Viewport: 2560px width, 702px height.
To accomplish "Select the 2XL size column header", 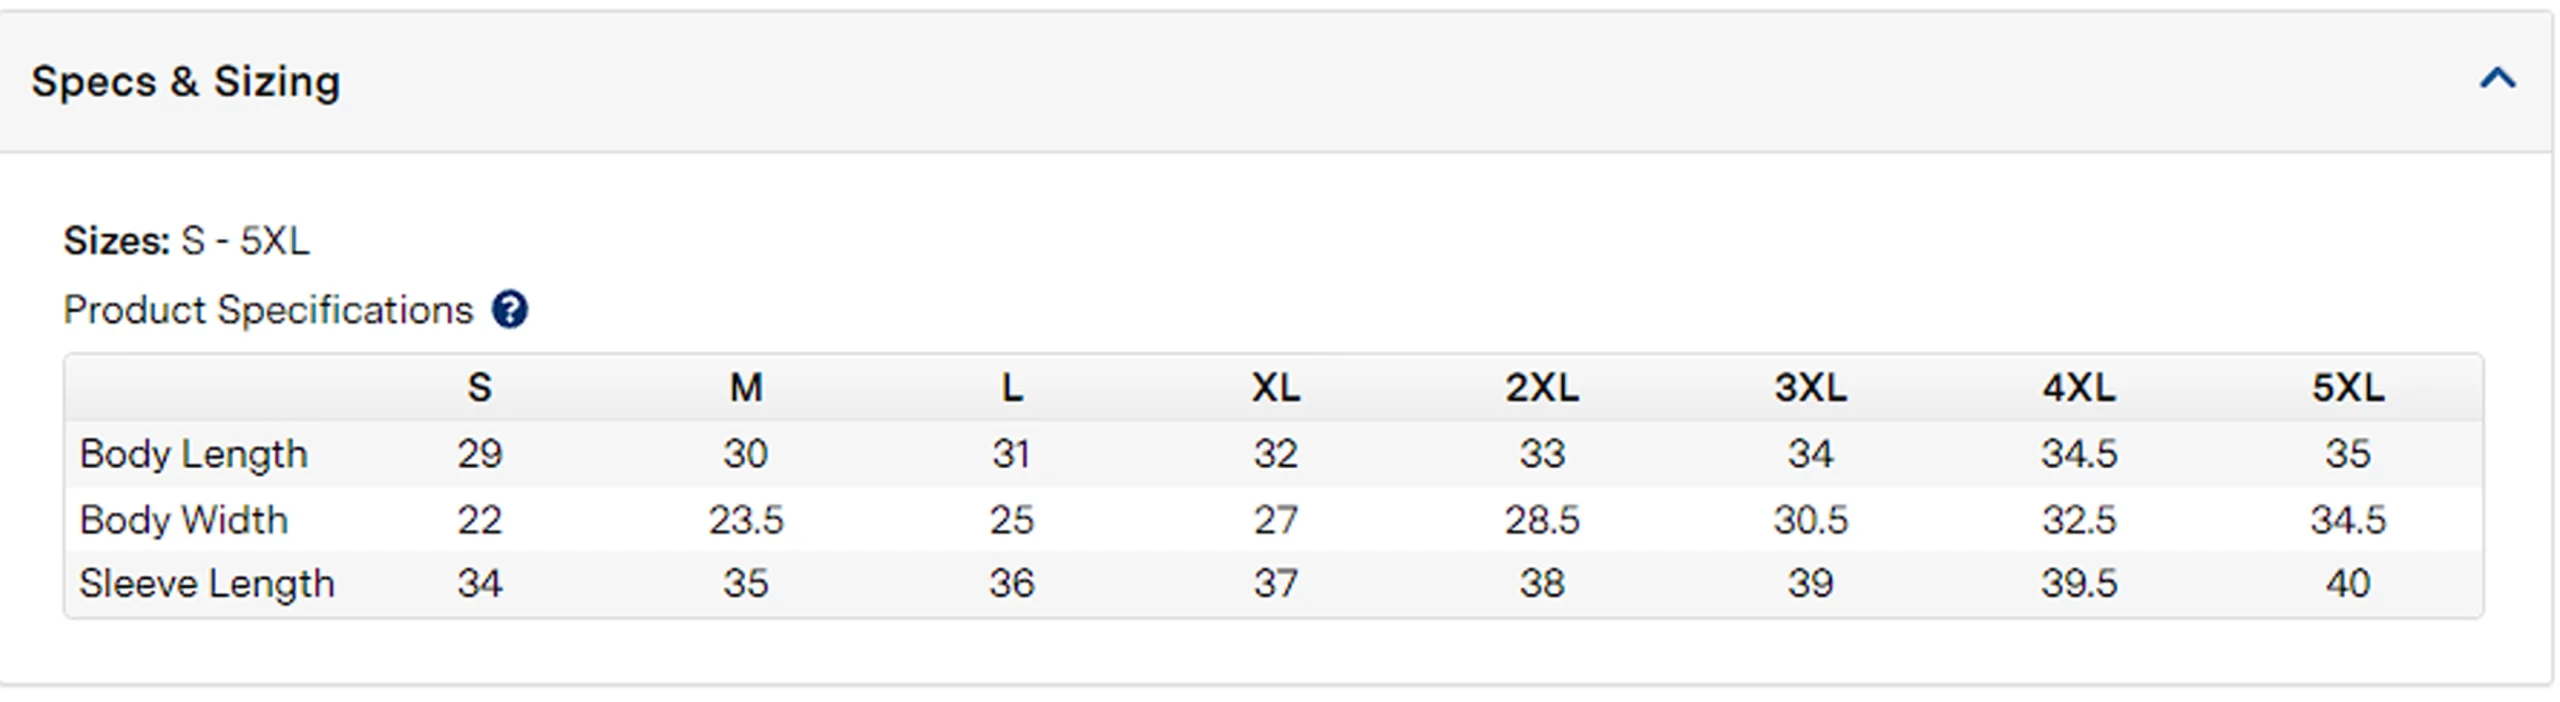I will coord(1542,387).
